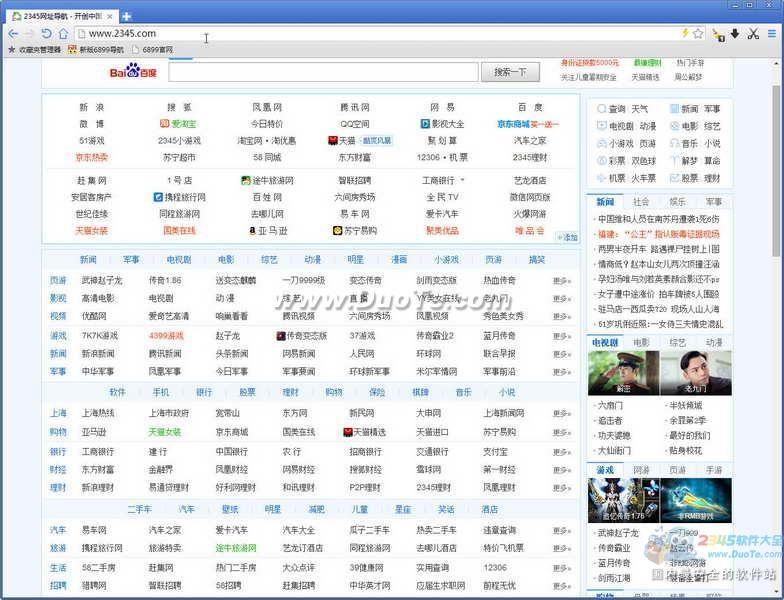The width and height of the screenshot is (784, 600).
Task: Open 查询 天气 quick tool
Action: [623, 108]
